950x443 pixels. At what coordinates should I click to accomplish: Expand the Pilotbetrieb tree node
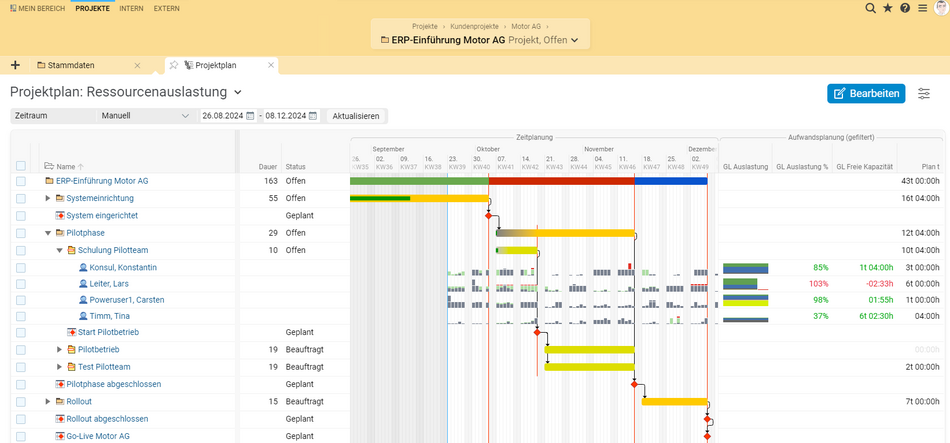(x=59, y=349)
